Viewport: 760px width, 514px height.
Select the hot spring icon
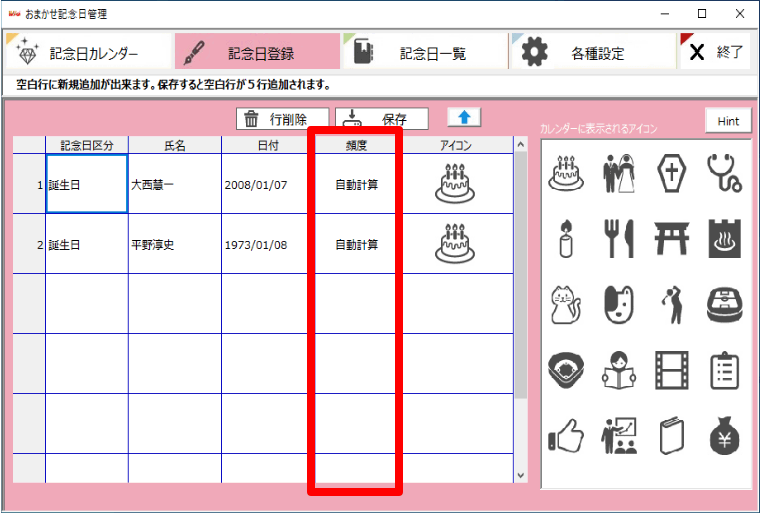coord(725,239)
